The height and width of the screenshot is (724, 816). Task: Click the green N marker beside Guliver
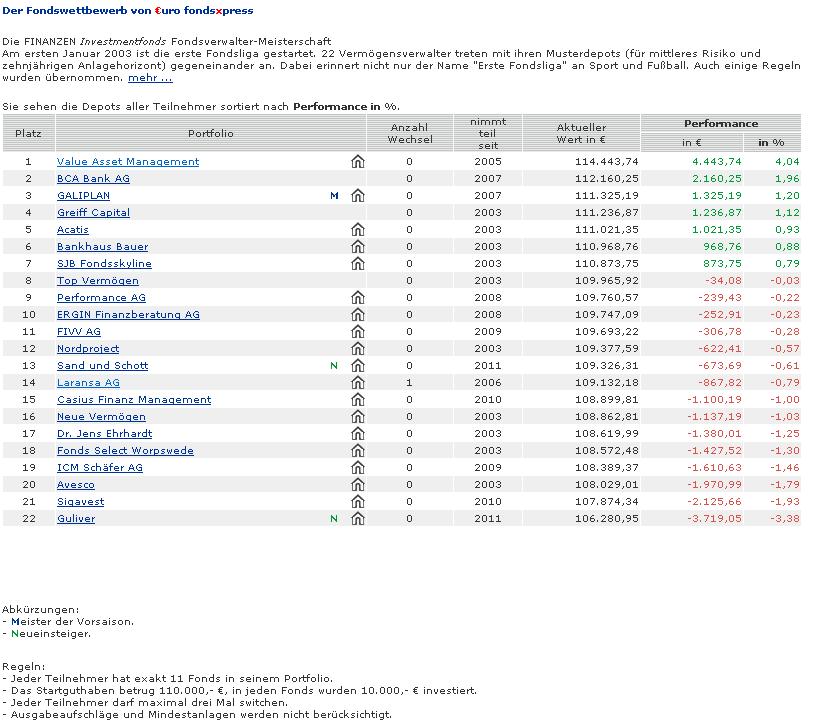[x=334, y=518]
